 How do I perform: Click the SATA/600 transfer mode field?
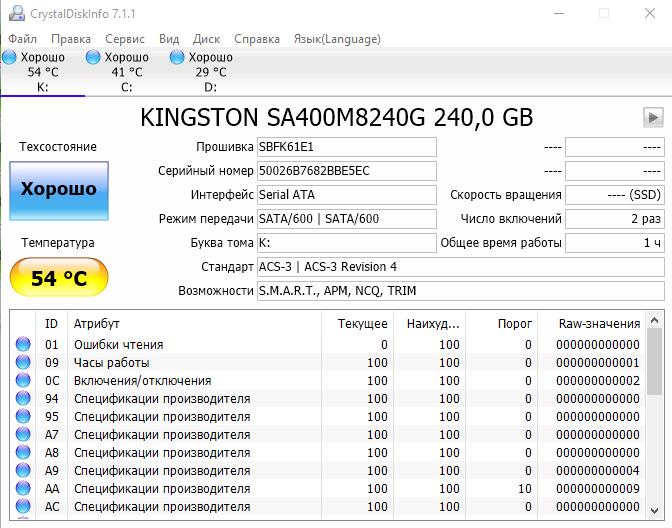(347, 219)
